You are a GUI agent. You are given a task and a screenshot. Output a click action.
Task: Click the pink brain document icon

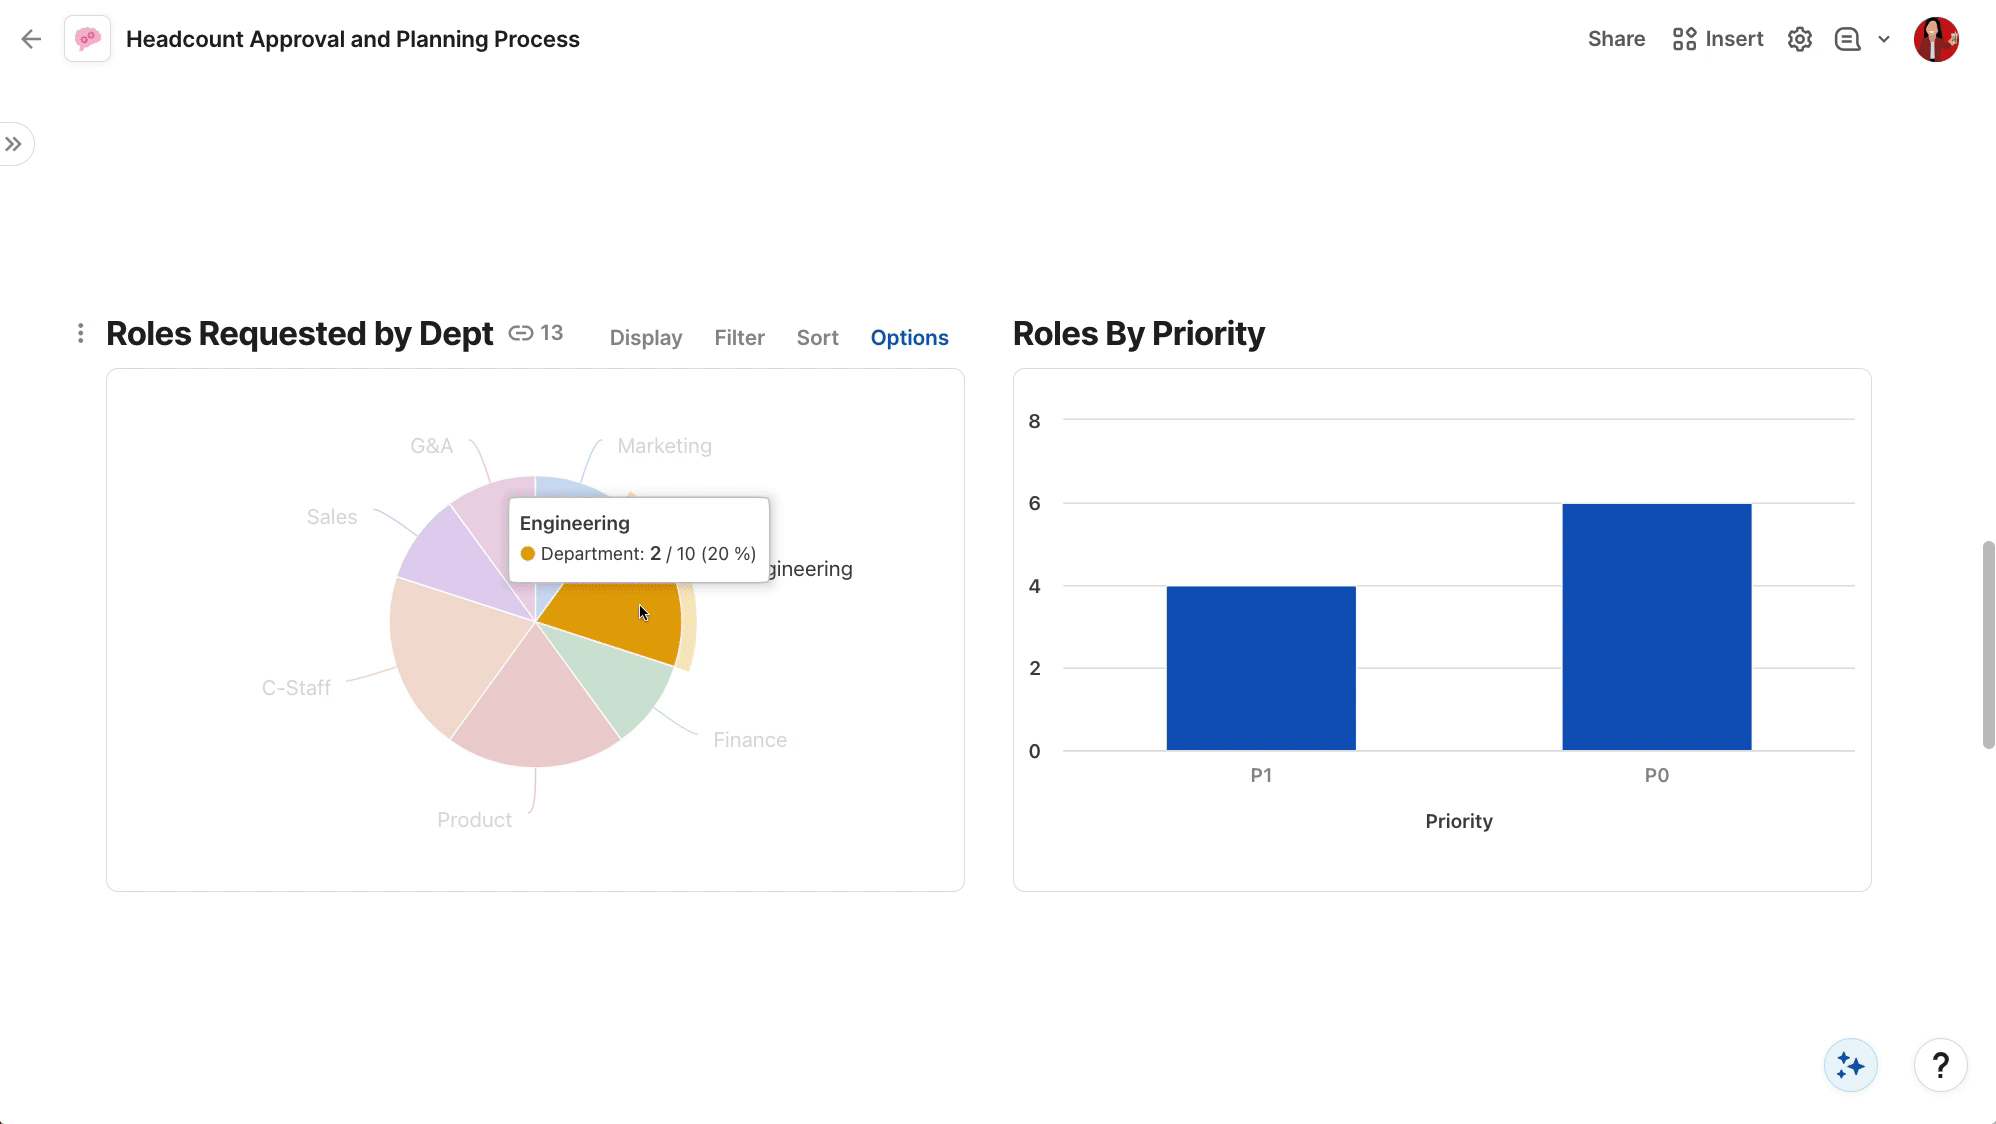coord(88,39)
